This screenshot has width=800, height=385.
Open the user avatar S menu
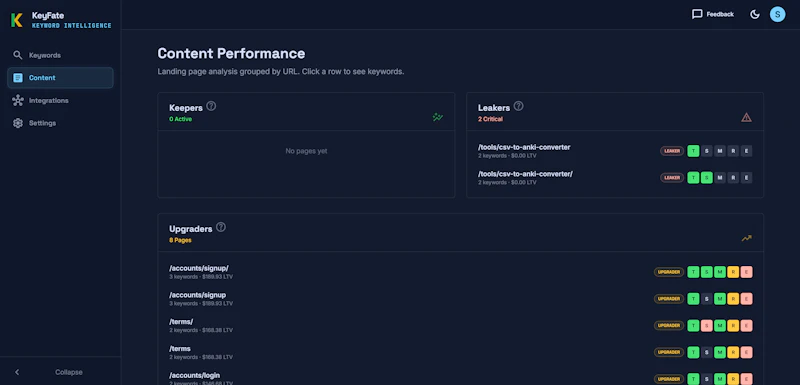pos(778,14)
